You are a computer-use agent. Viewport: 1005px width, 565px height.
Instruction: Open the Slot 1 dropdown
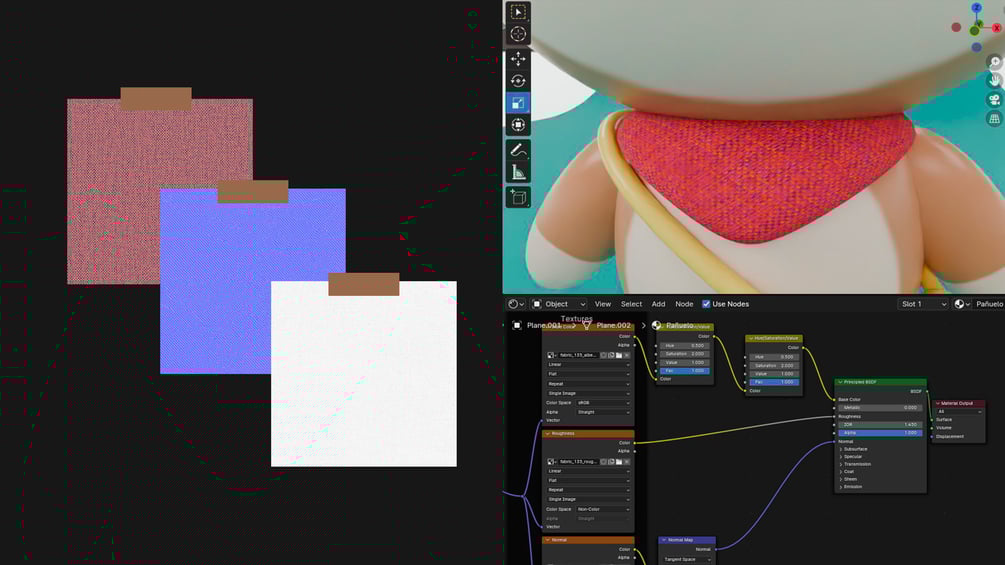click(x=922, y=304)
